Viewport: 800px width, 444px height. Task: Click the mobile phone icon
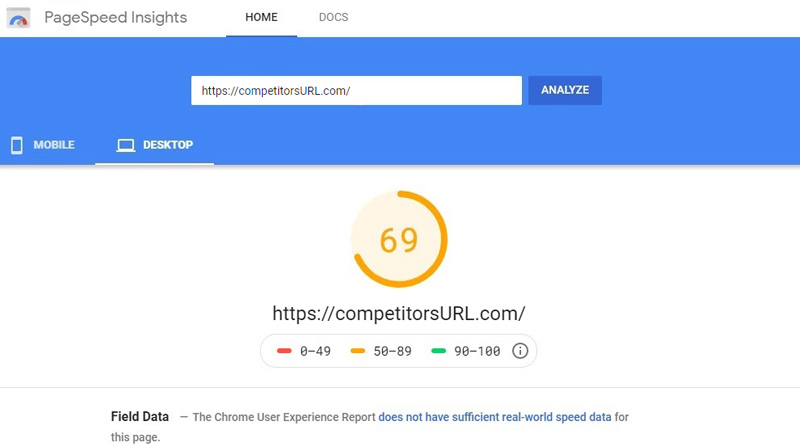tap(16, 145)
